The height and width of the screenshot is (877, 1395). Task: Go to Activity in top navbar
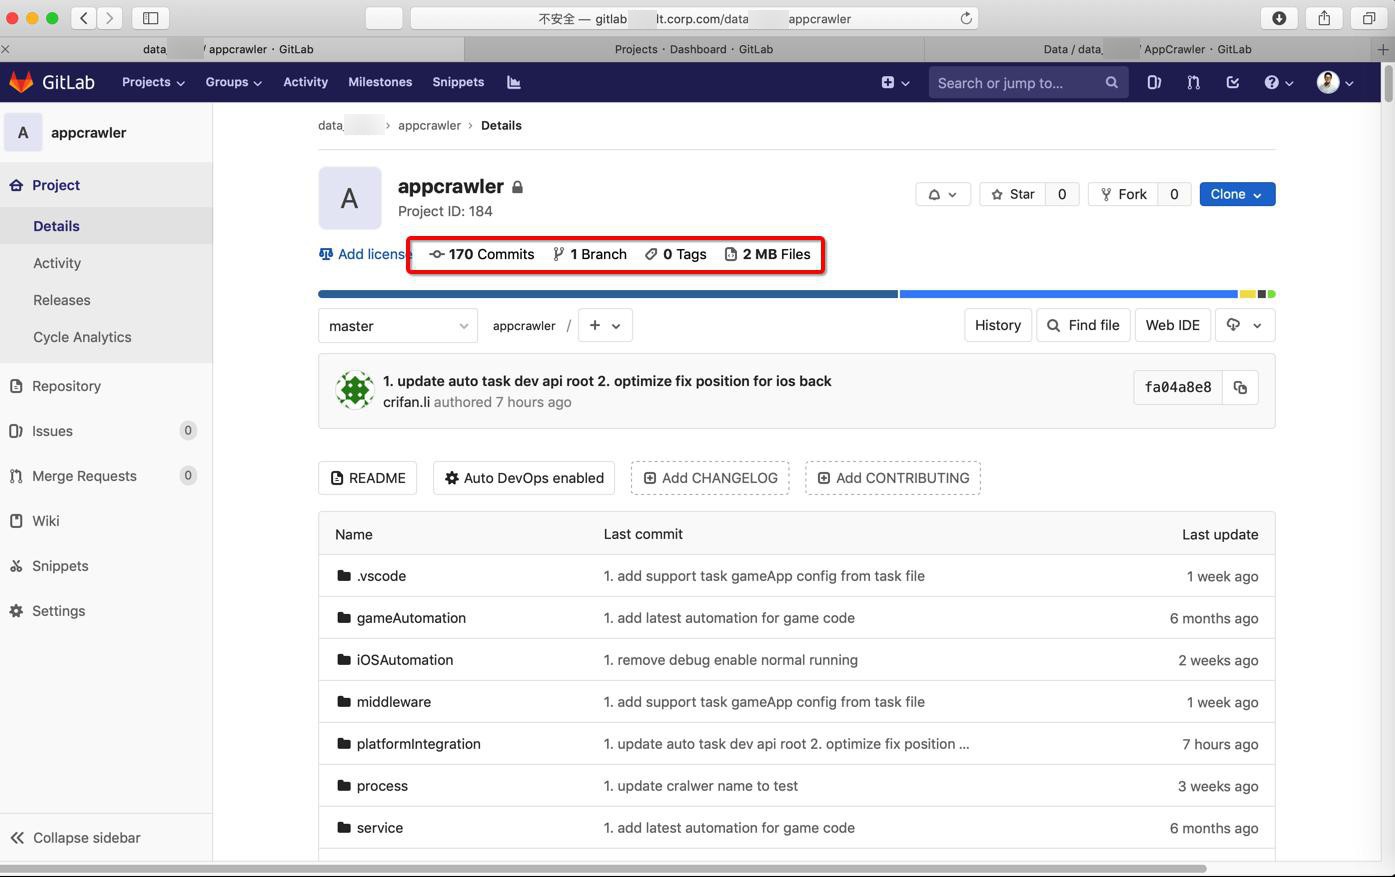tap(305, 82)
